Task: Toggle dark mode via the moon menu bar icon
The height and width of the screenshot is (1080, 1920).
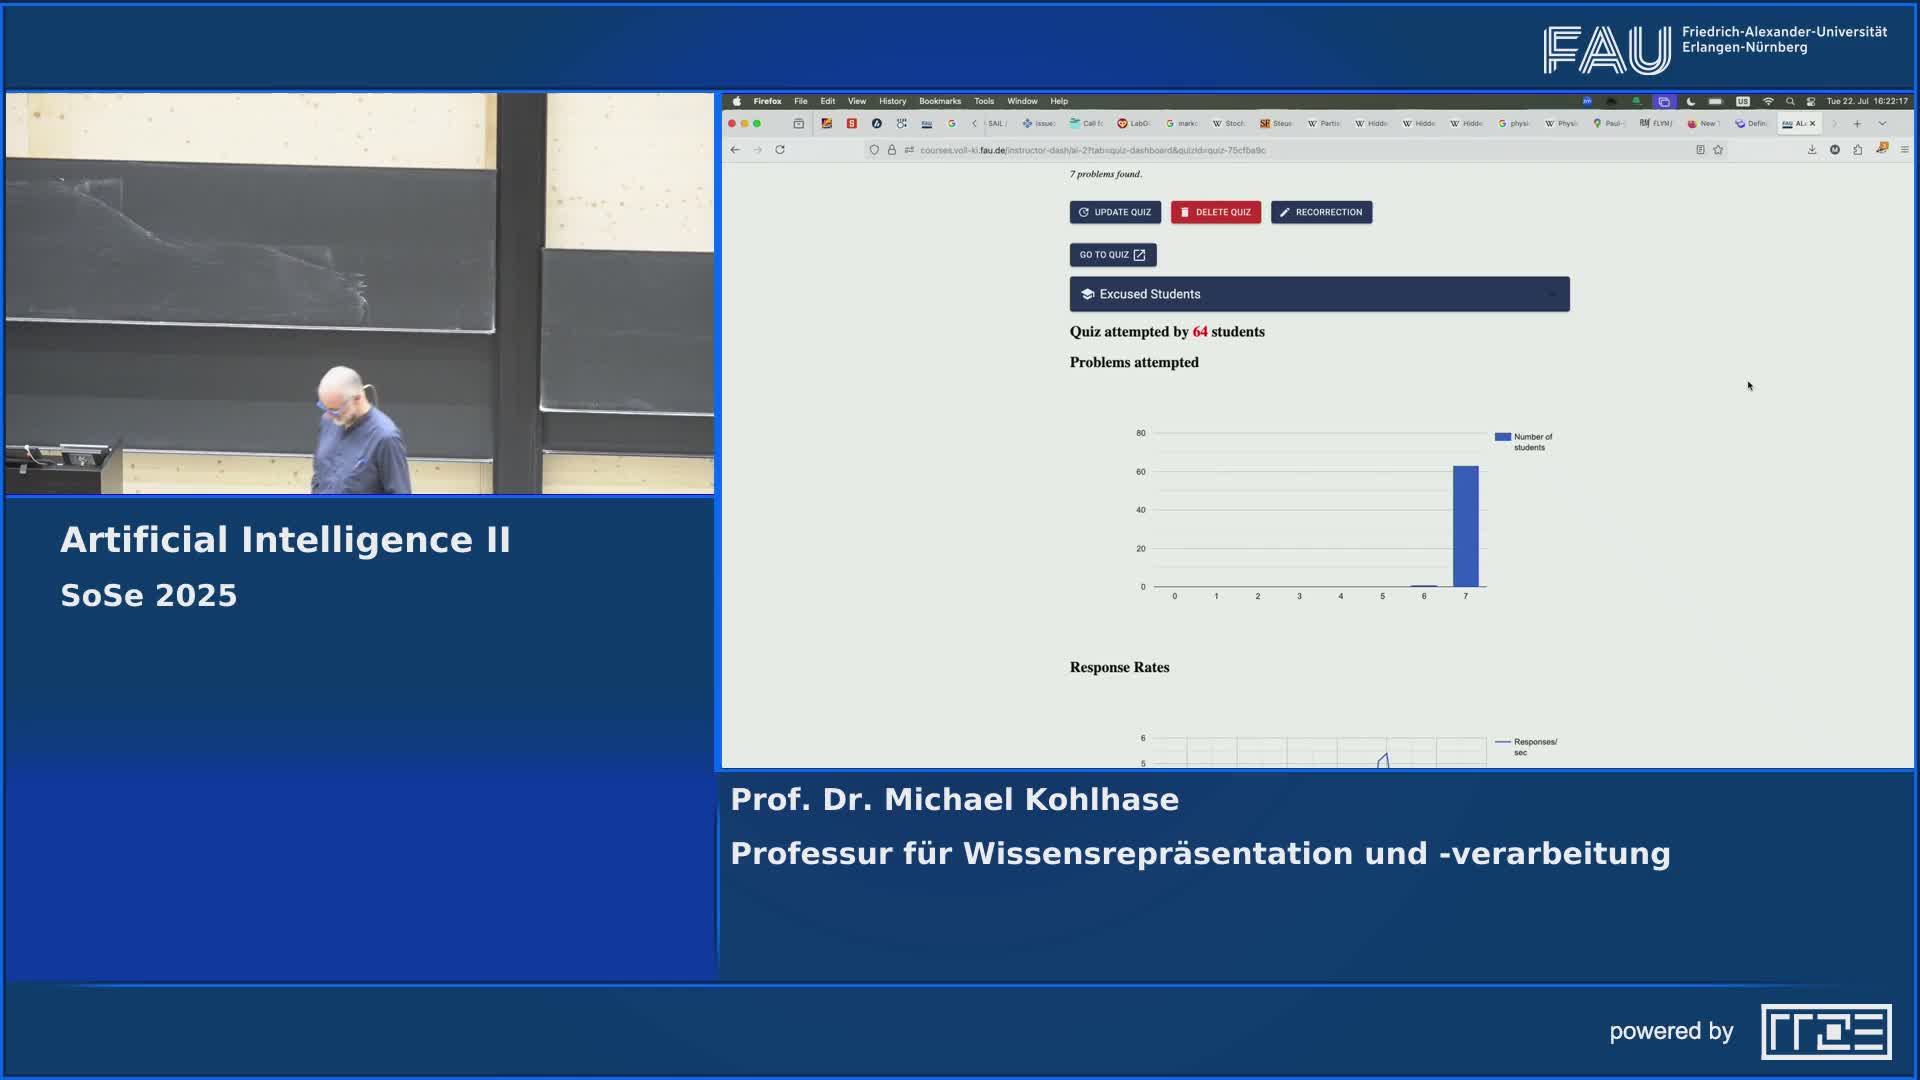Action: 1690,101
